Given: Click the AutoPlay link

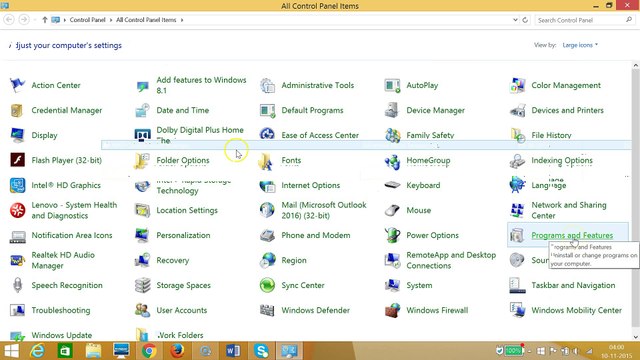Looking at the screenshot, I should (422, 85).
